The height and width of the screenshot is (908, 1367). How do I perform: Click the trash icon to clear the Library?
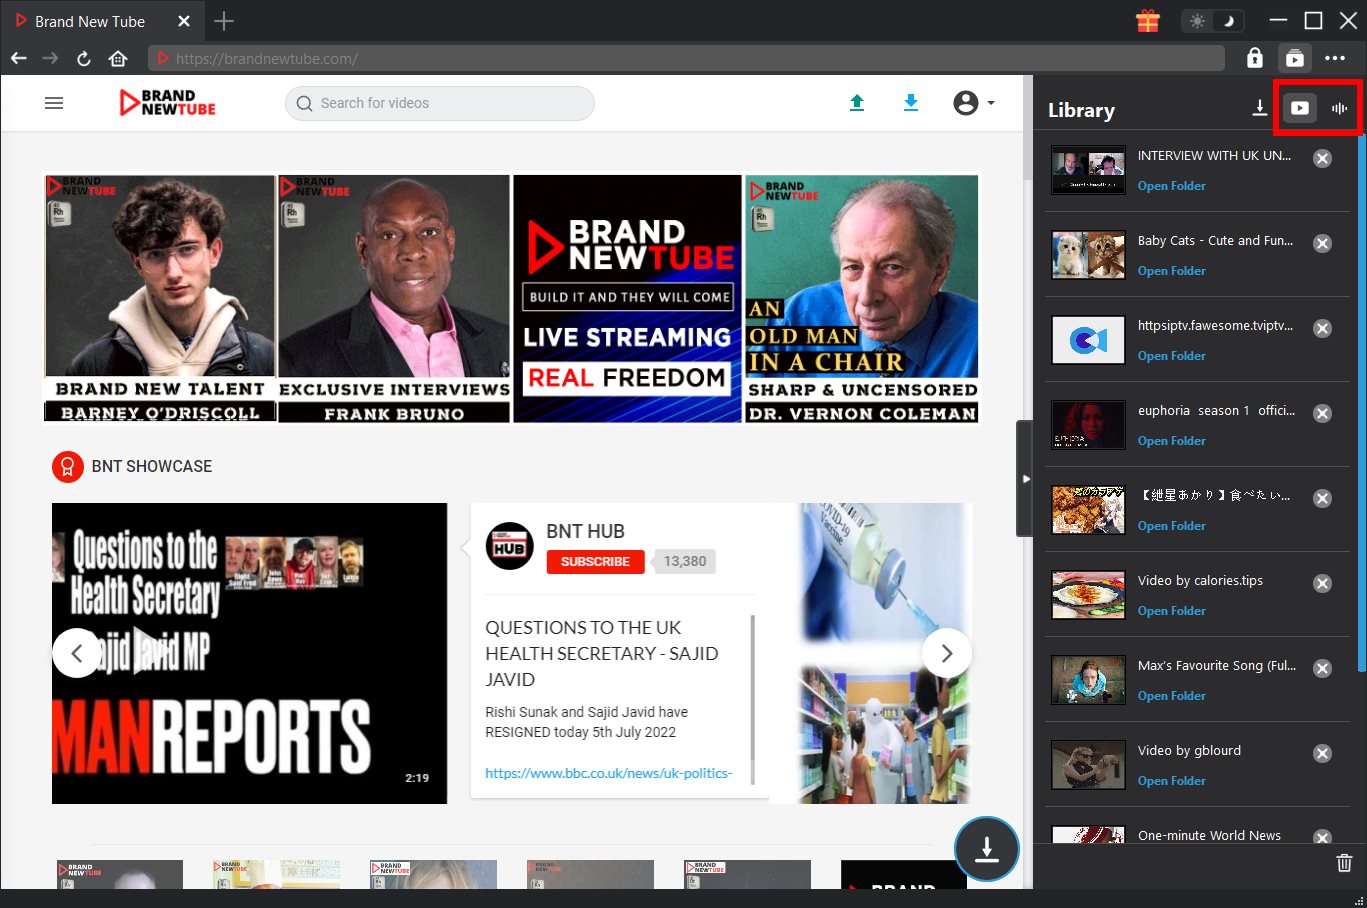pos(1344,862)
